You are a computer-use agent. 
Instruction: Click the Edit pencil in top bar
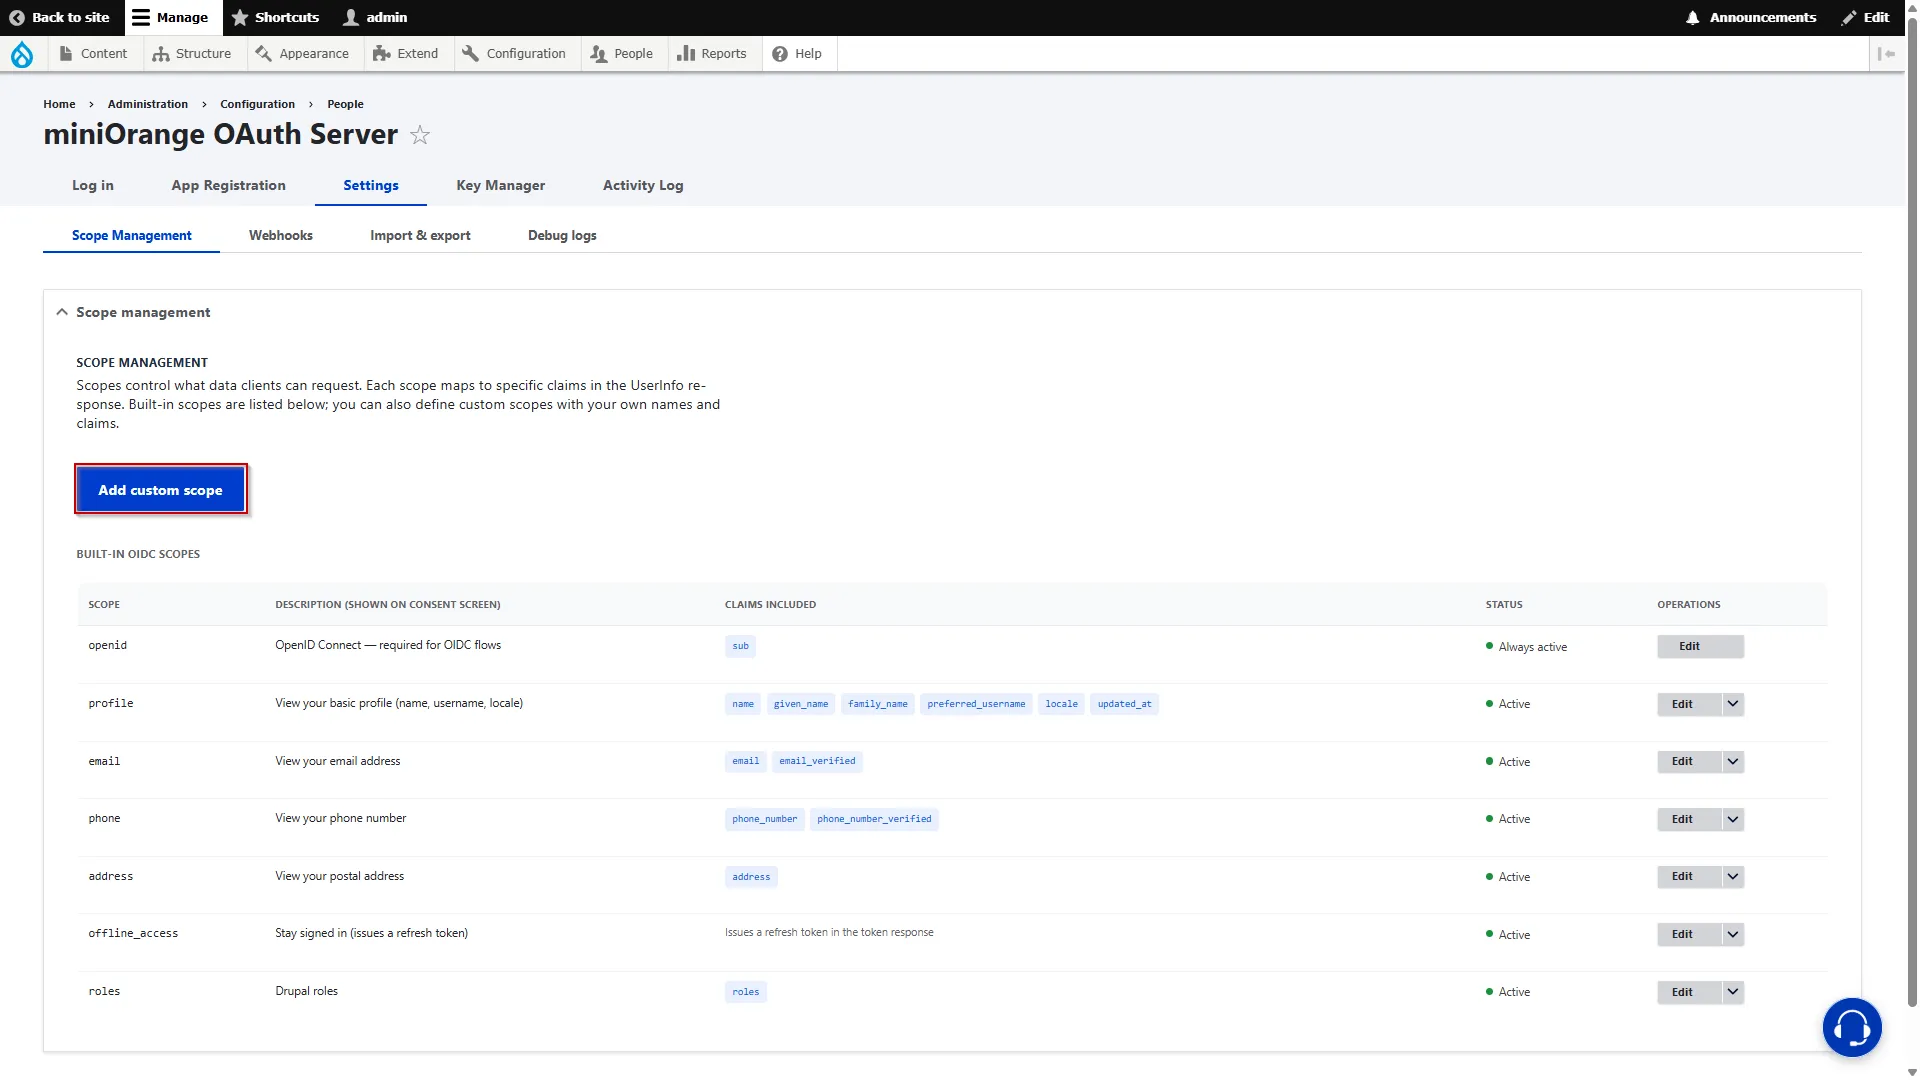tap(1866, 17)
